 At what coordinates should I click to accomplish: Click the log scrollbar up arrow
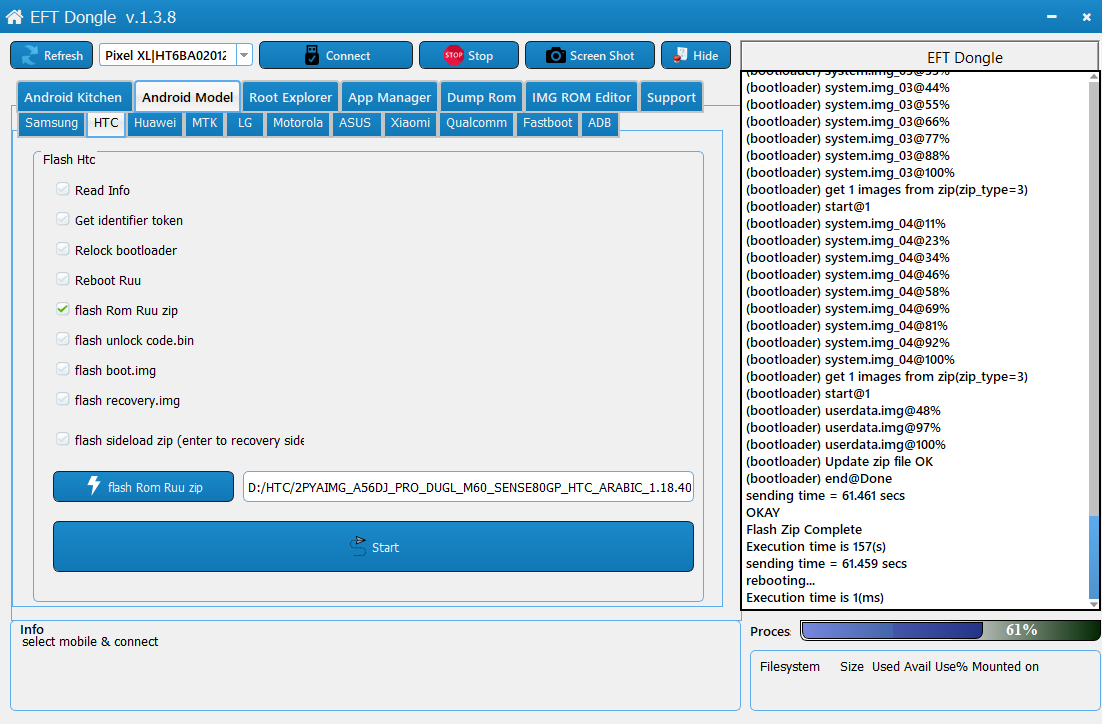pos(1094,76)
